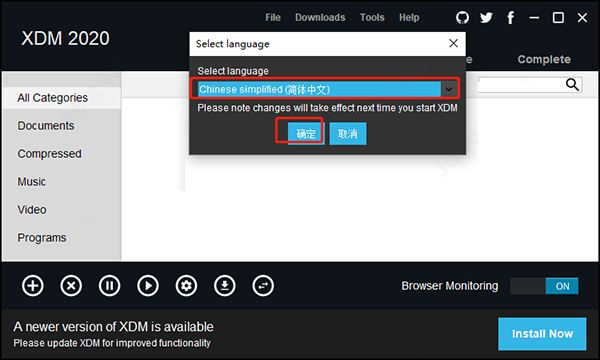This screenshot has height=360, width=600.
Task: Click the add new download plus icon
Action: (x=33, y=286)
